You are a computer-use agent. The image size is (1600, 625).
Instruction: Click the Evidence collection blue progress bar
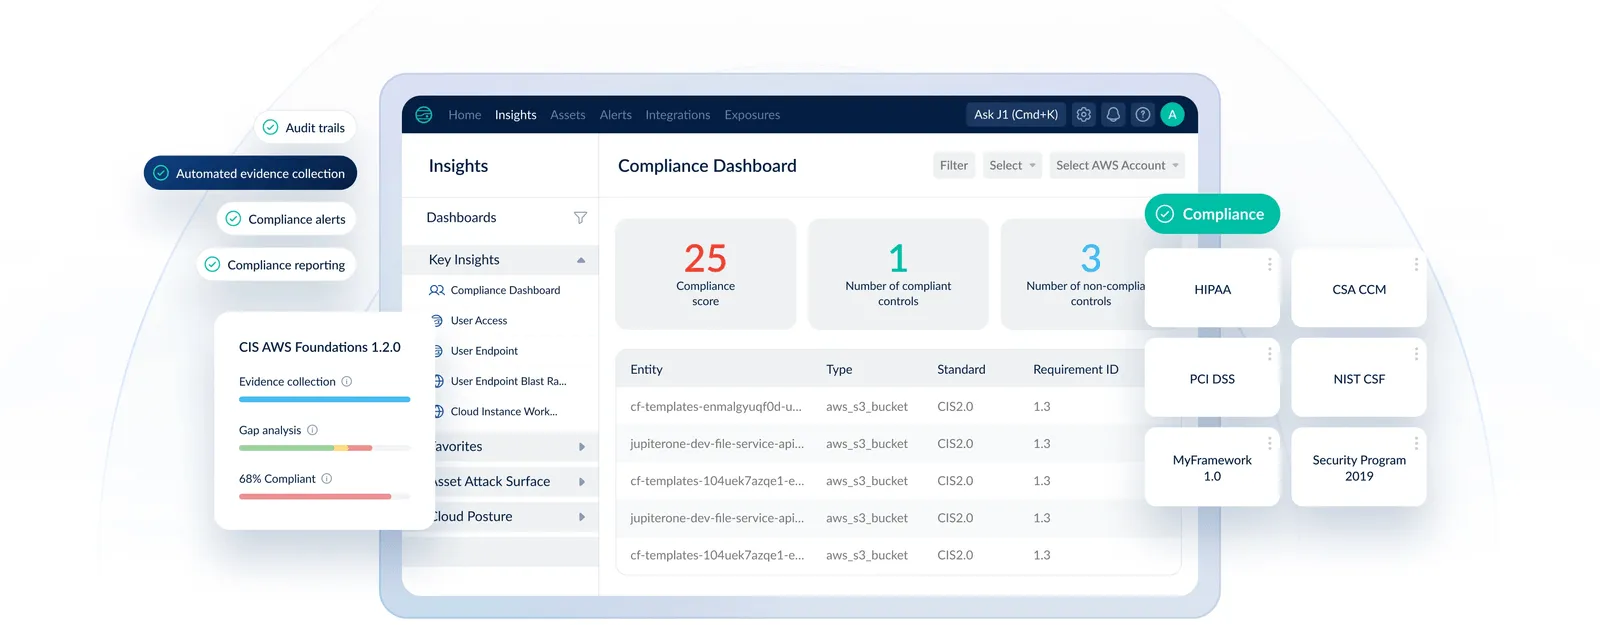pos(324,399)
